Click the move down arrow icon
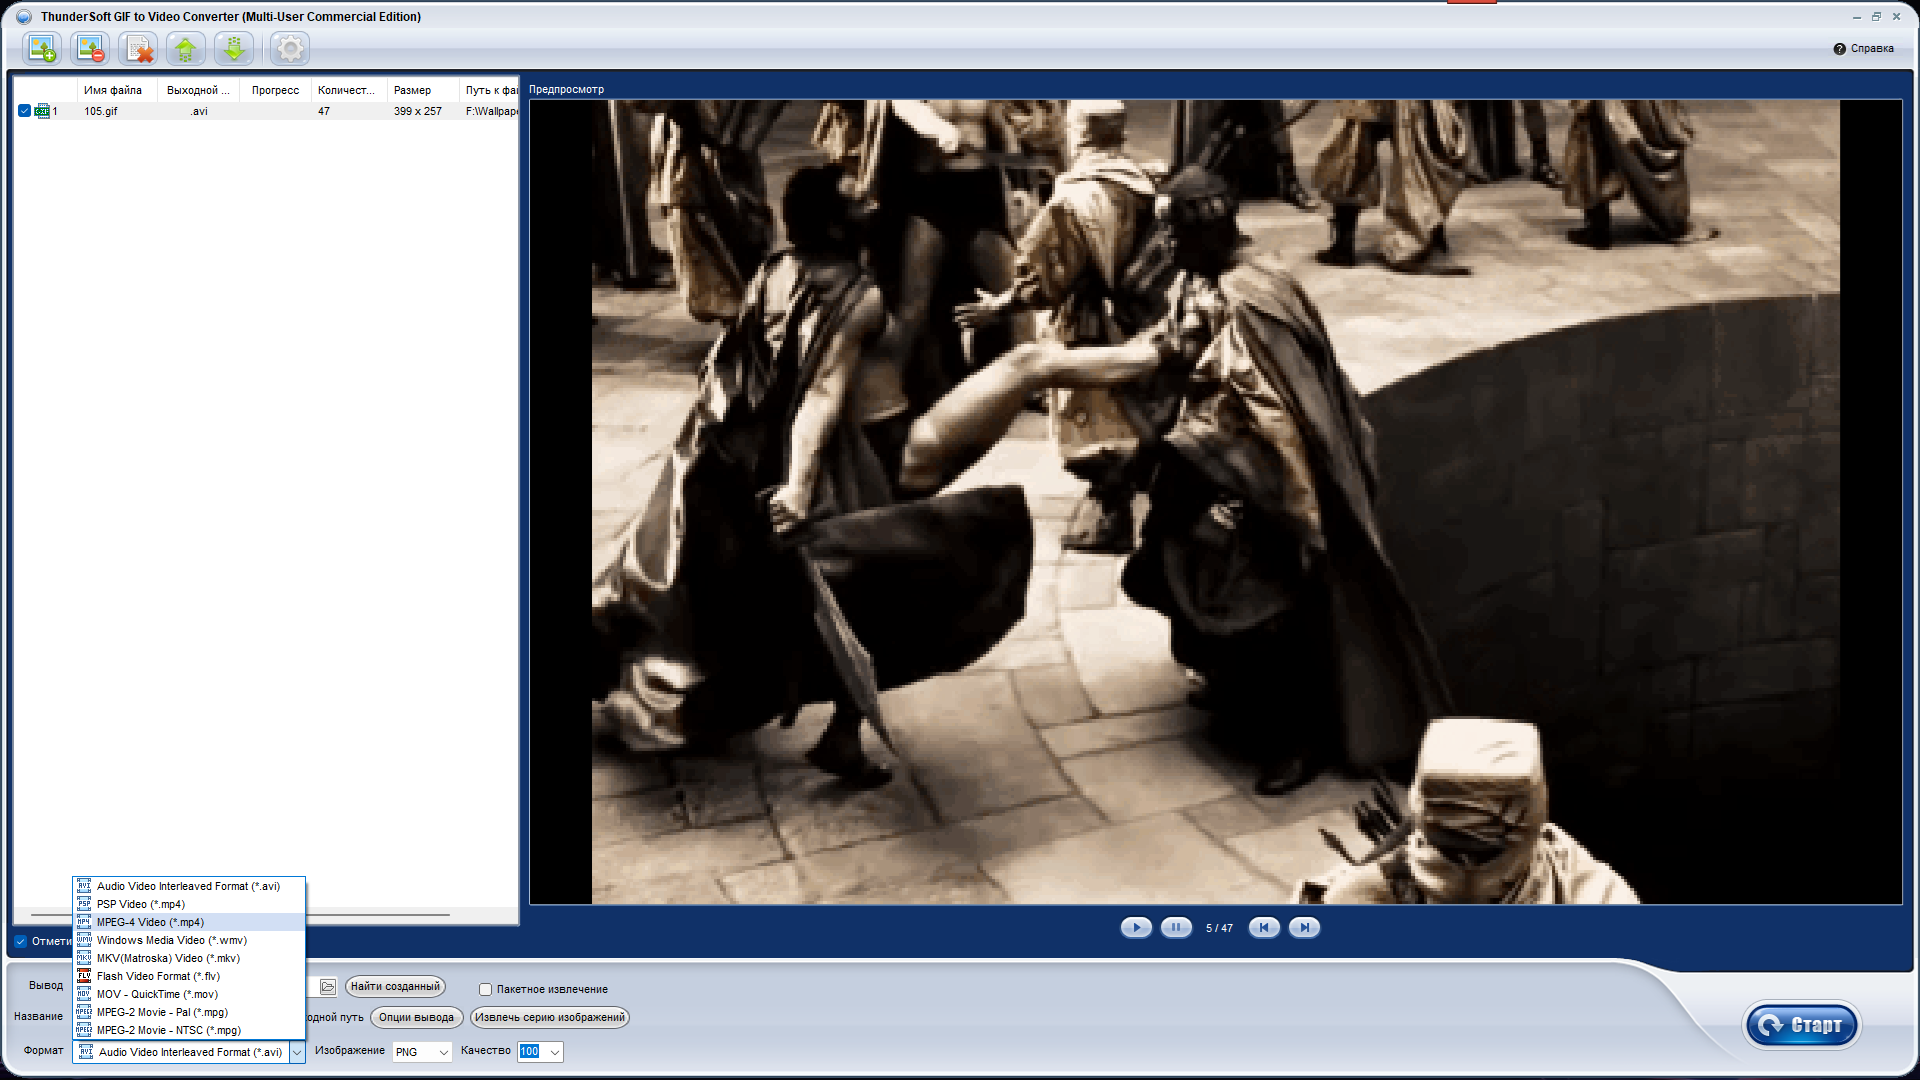1920x1080 pixels. click(x=234, y=48)
